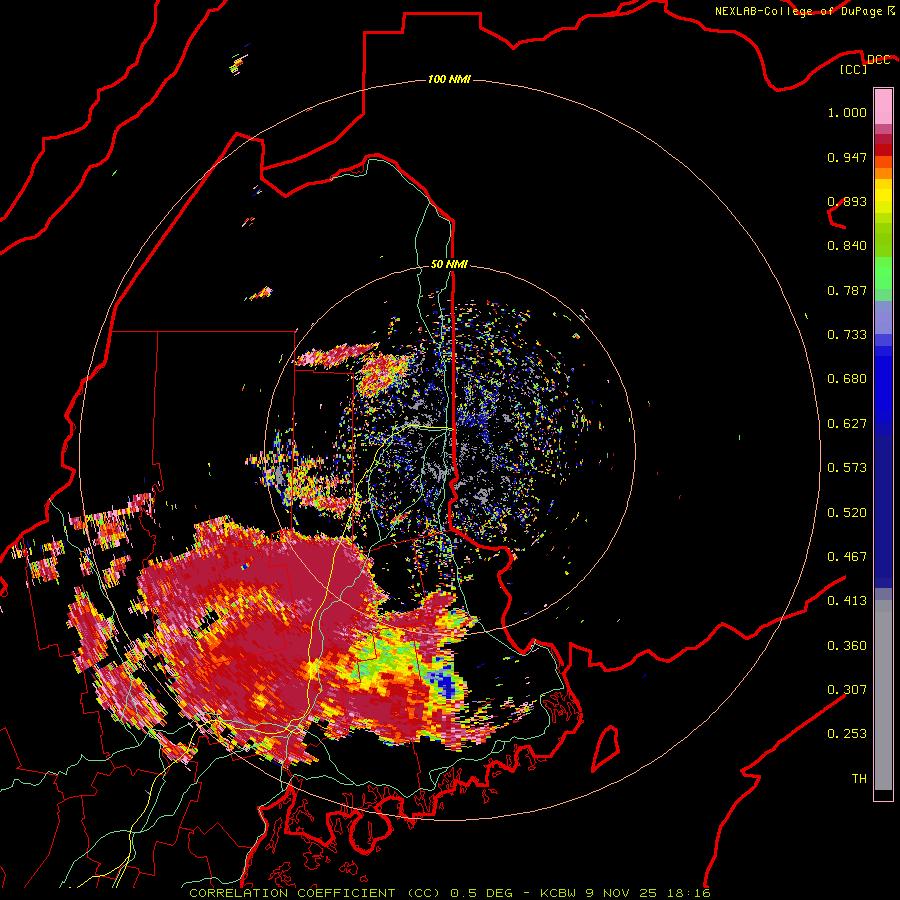Click the 0.947 legend value
The width and height of the screenshot is (900, 900).
click(x=847, y=157)
